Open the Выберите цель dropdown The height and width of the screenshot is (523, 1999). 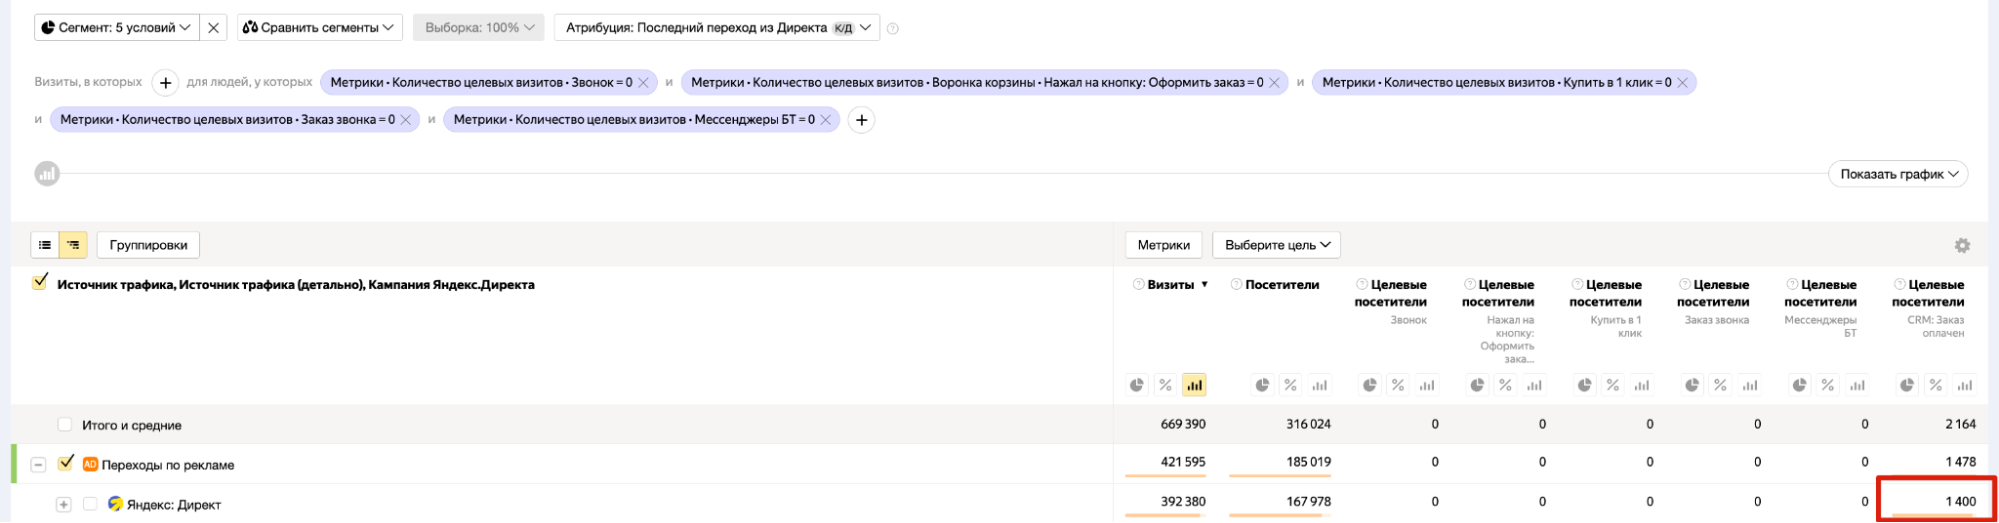(1276, 245)
